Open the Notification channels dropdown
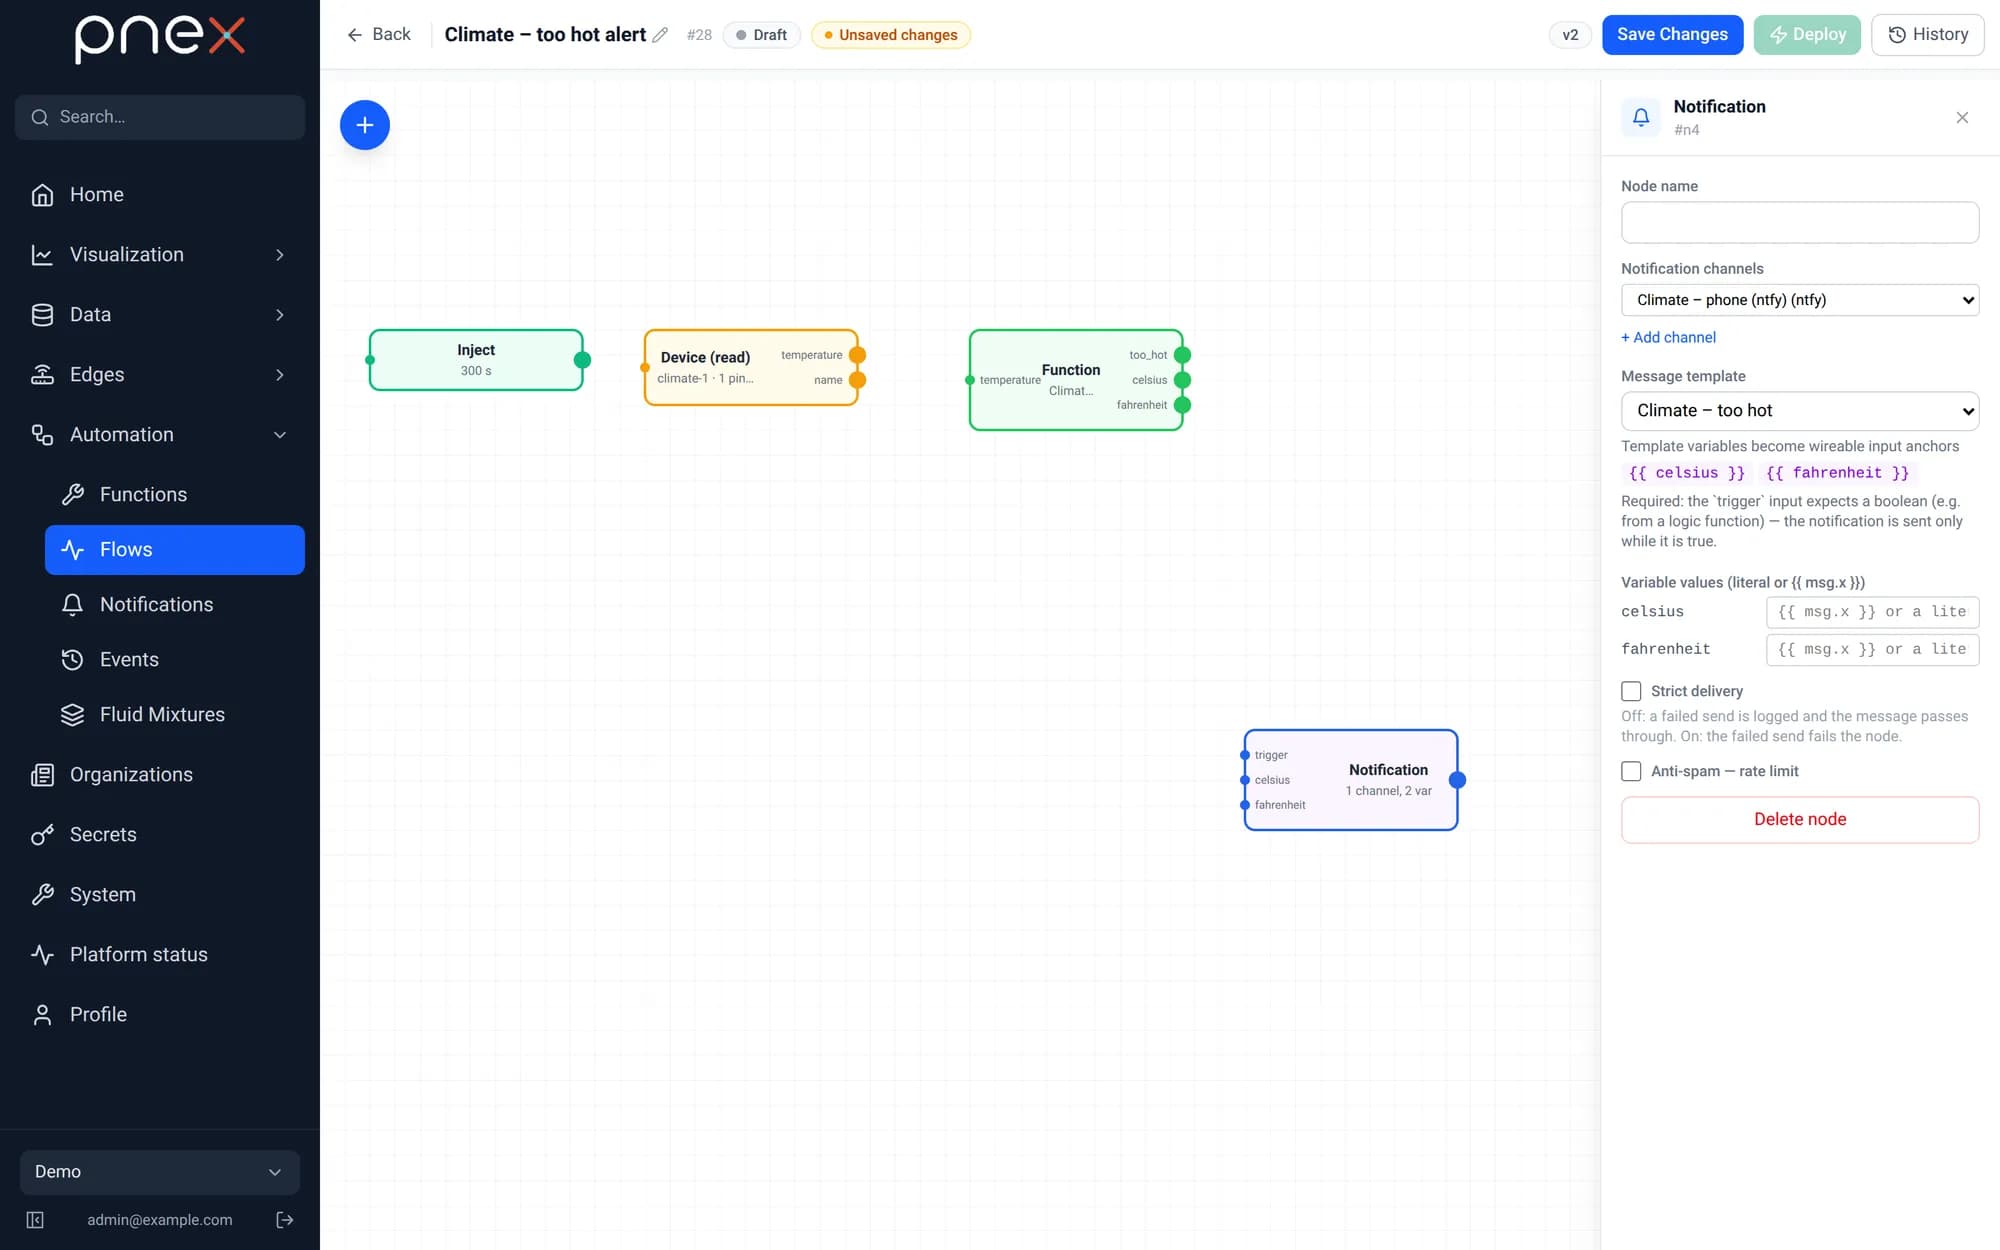 pos(1800,300)
